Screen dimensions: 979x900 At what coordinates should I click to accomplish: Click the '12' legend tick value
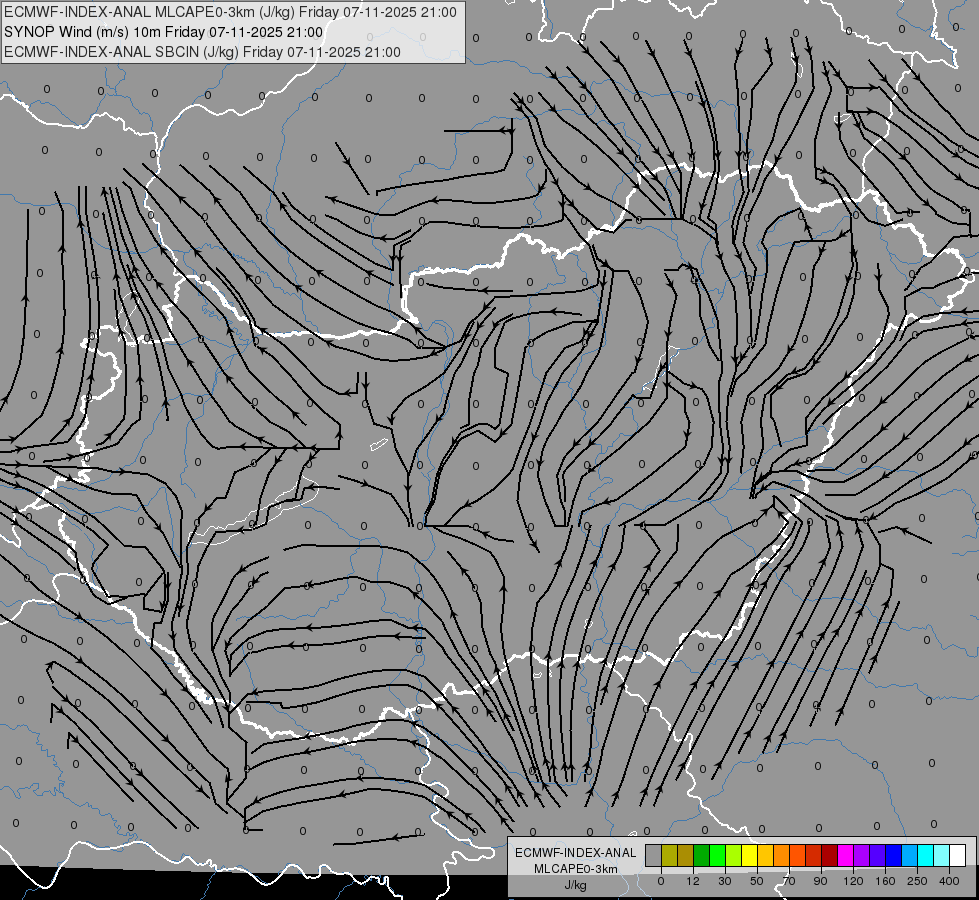693,881
